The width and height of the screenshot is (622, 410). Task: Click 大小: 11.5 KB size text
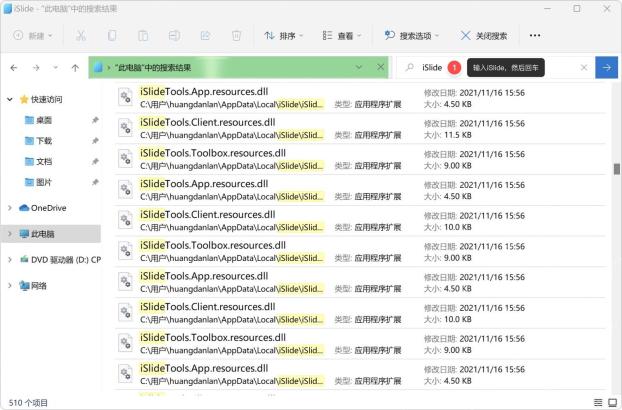pos(448,135)
